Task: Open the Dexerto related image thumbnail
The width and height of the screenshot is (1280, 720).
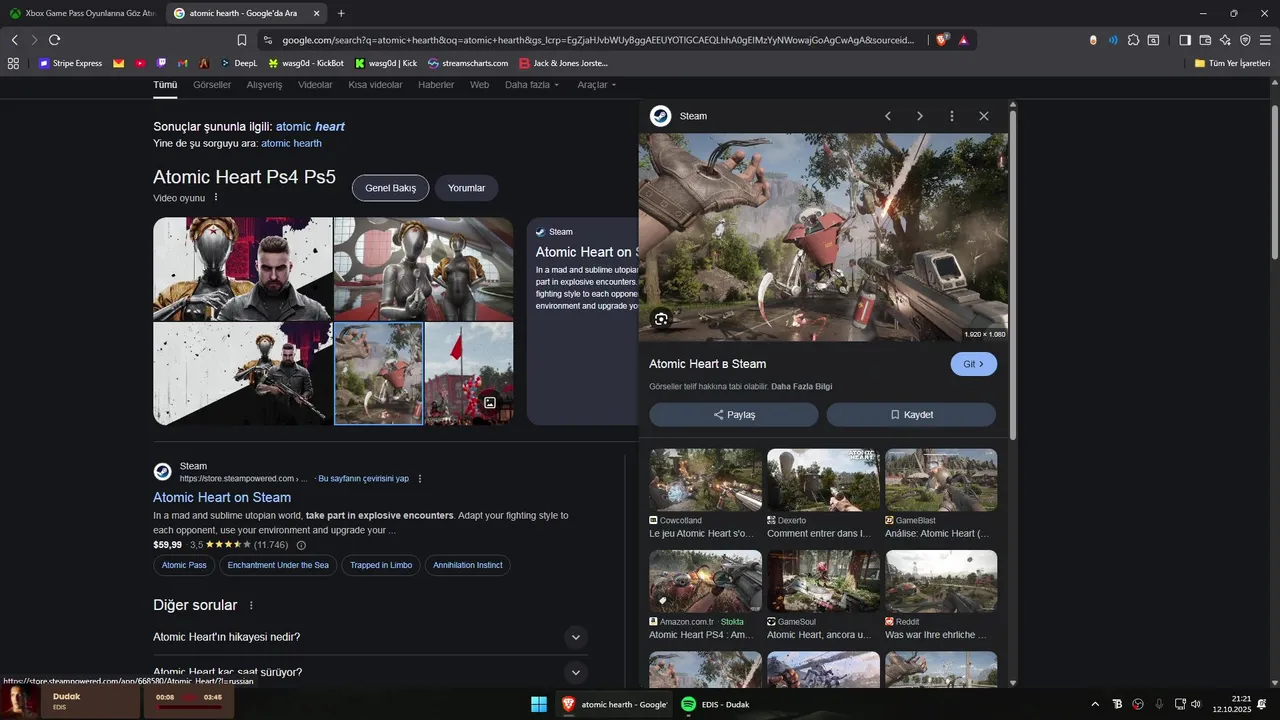Action: (x=823, y=480)
